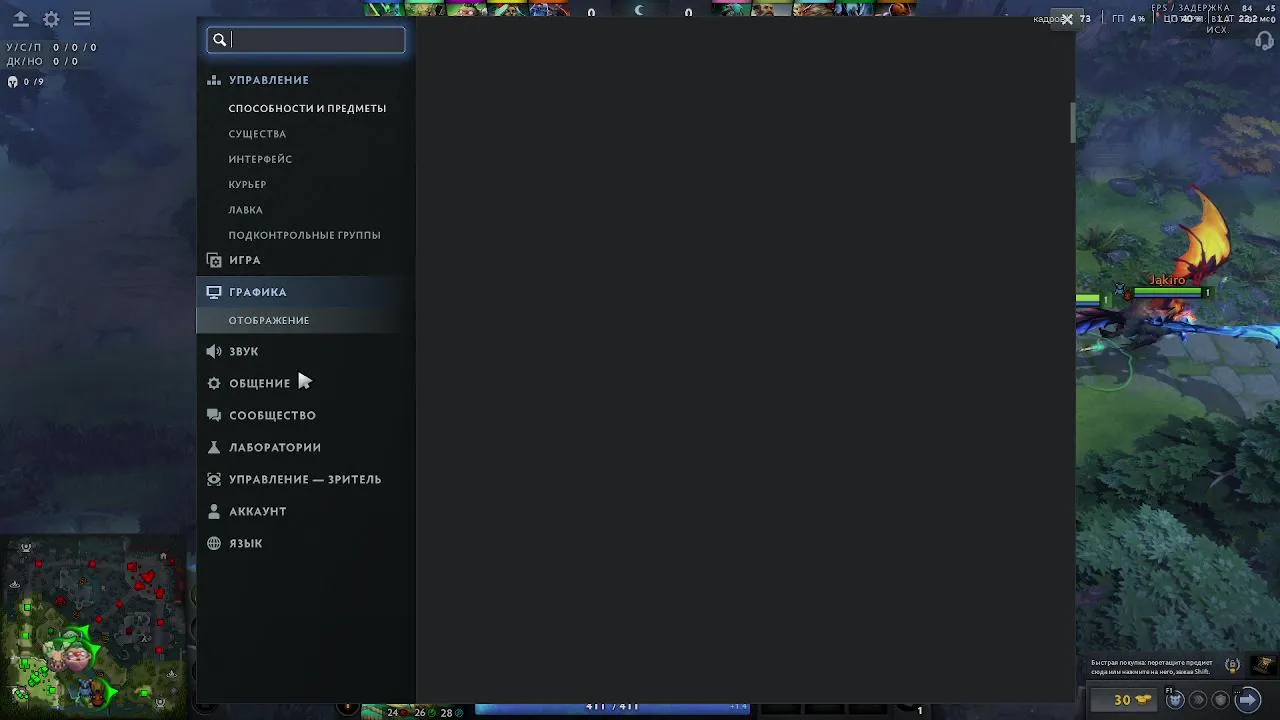Click the settings panel scrollbar thumb

[1072, 122]
